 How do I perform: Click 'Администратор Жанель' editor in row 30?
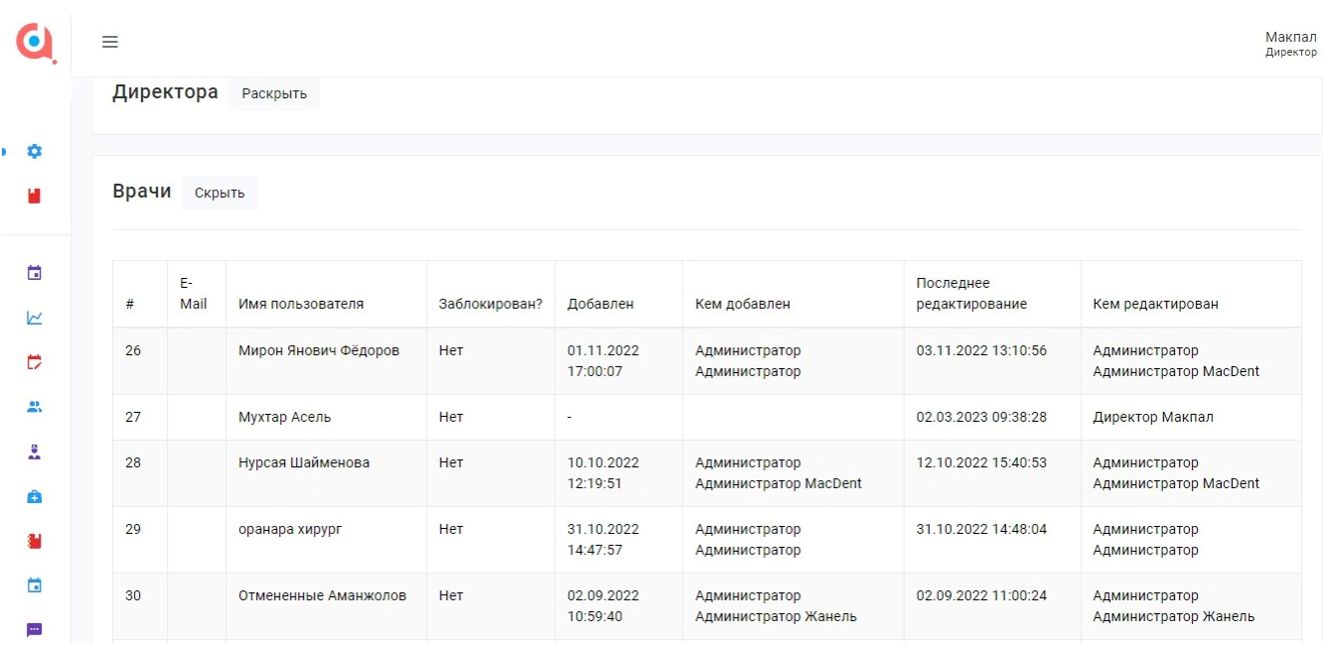1174,617
